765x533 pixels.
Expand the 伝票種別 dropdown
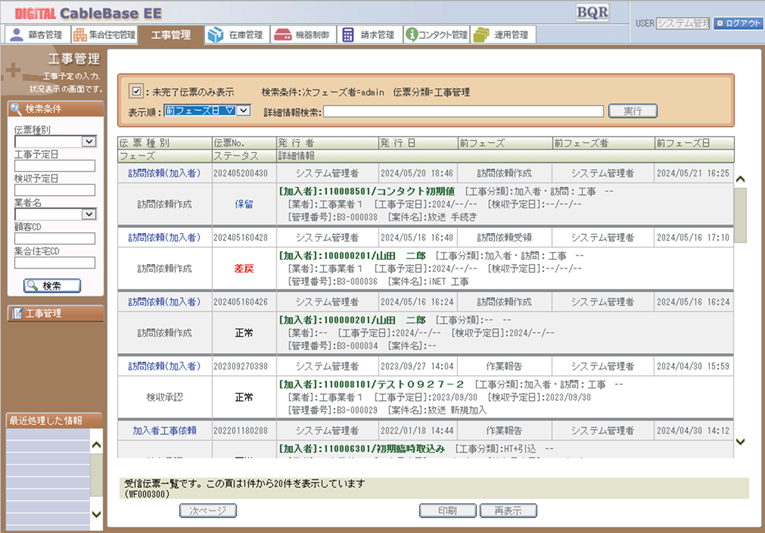click(x=89, y=142)
